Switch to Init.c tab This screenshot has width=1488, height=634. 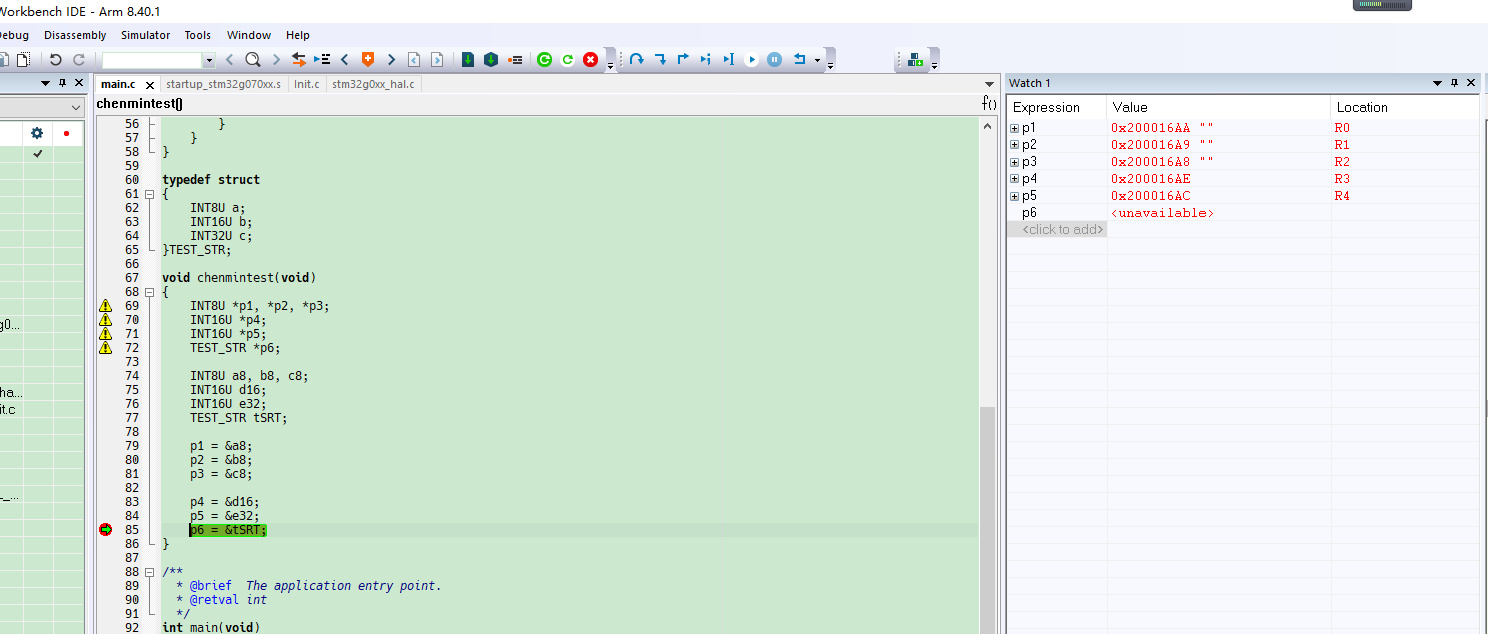click(306, 84)
